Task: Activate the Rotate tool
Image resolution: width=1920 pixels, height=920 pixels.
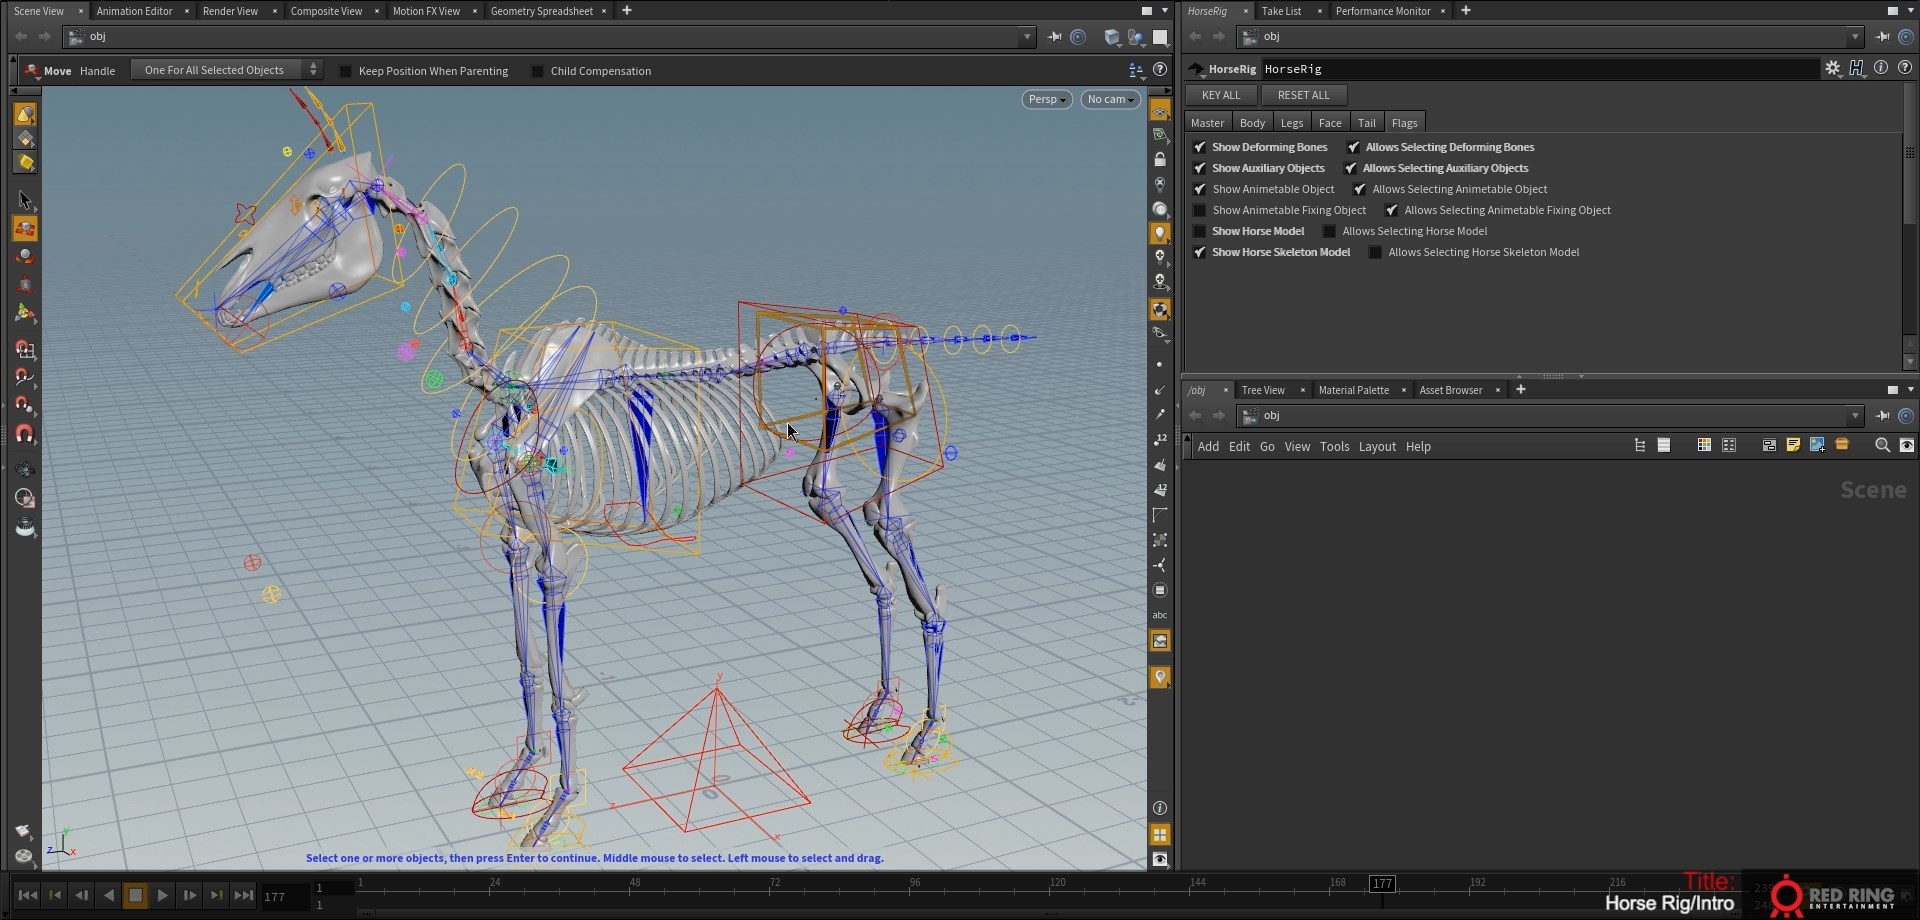Action: (x=25, y=256)
